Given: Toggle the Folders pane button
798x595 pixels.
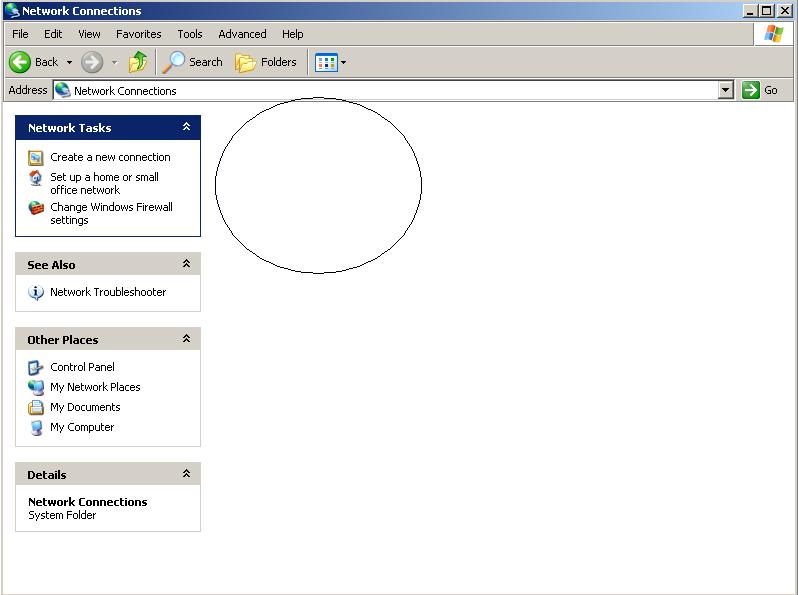Looking at the screenshot, I should click(266, 62).
